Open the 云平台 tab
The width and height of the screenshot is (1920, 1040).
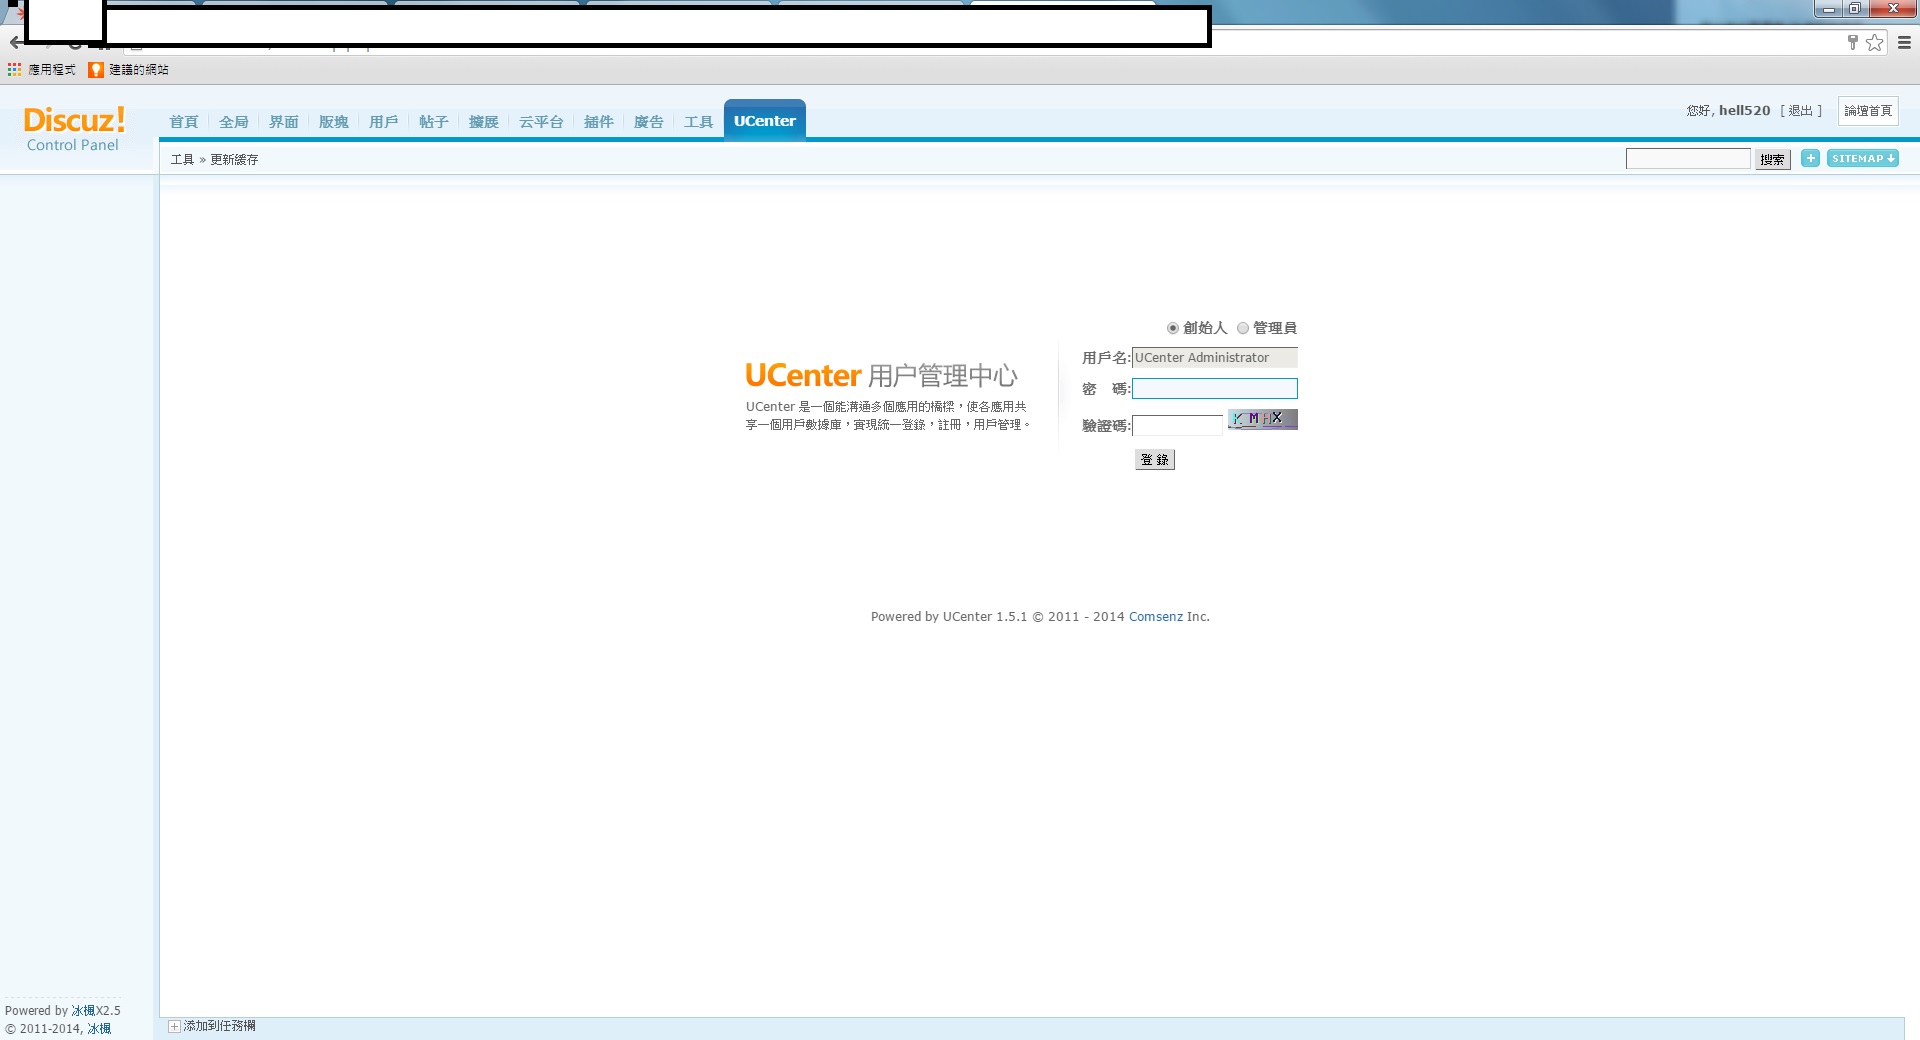point(541,122)
